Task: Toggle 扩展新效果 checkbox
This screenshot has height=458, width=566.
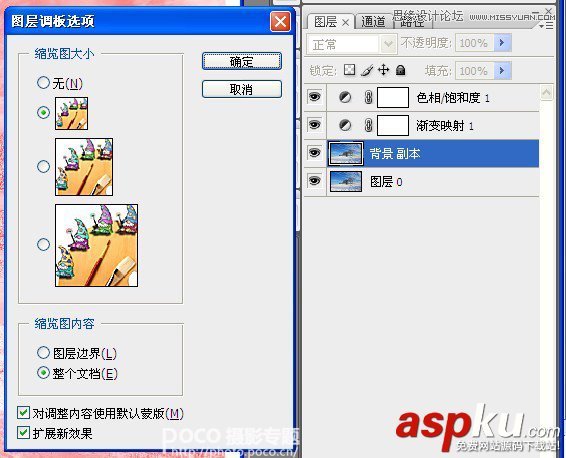Action: [x=23, y=433]
